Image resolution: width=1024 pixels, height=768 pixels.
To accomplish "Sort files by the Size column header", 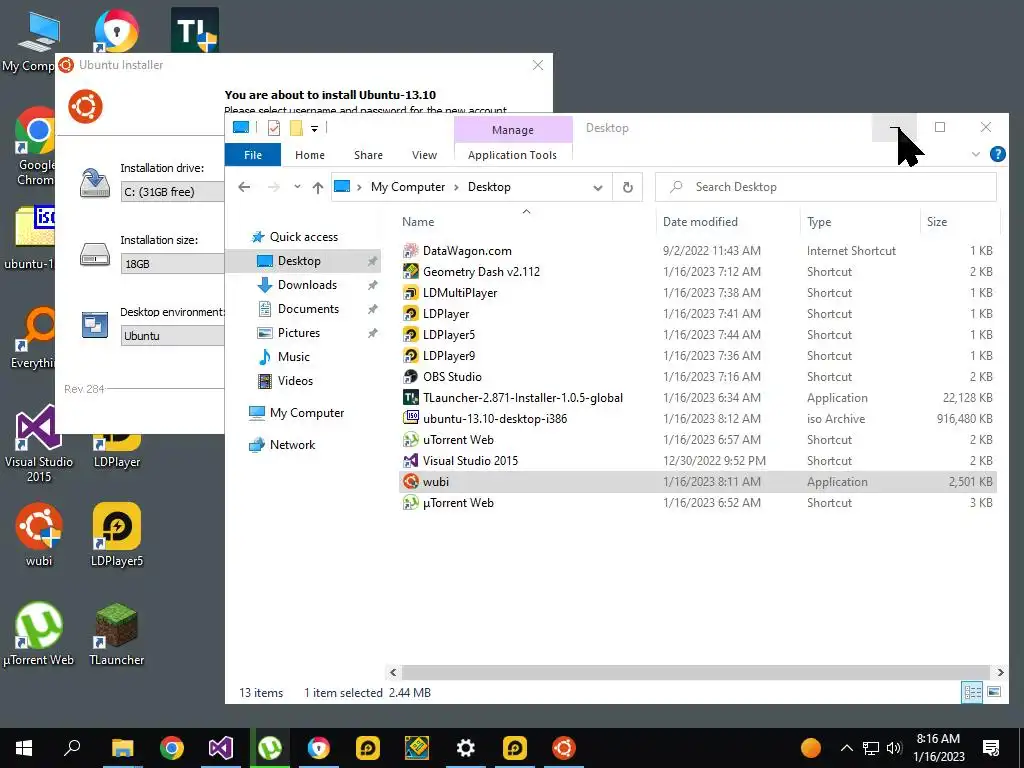I will click(x=959, y=222).
